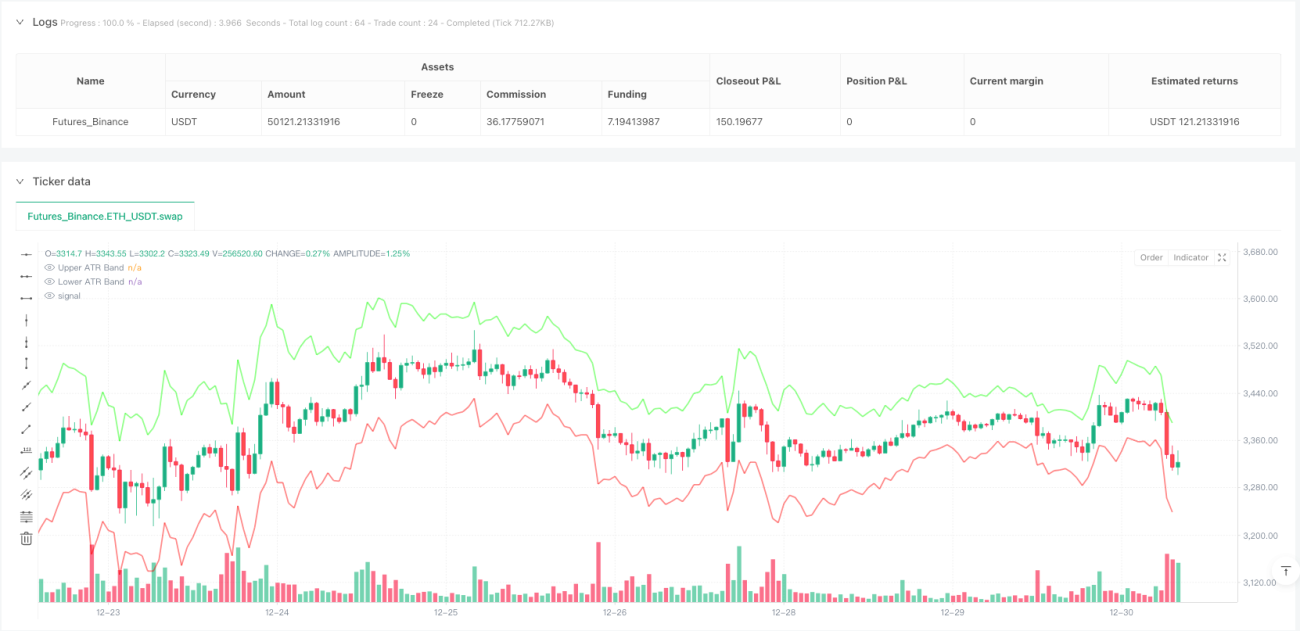Viewport: 1300px width, 631px height.
Task: Toggle visibility of Upper ATR Band
Action: (x=50, y=268)
